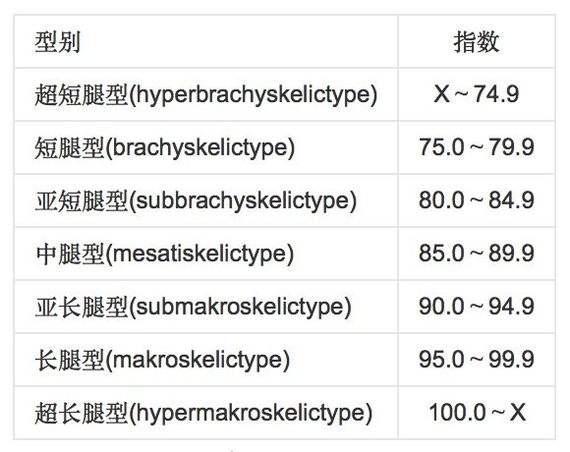Screen dimensions: 570x452
Task: Select the 75.0~79.9 index value
Action: (476, 147)
